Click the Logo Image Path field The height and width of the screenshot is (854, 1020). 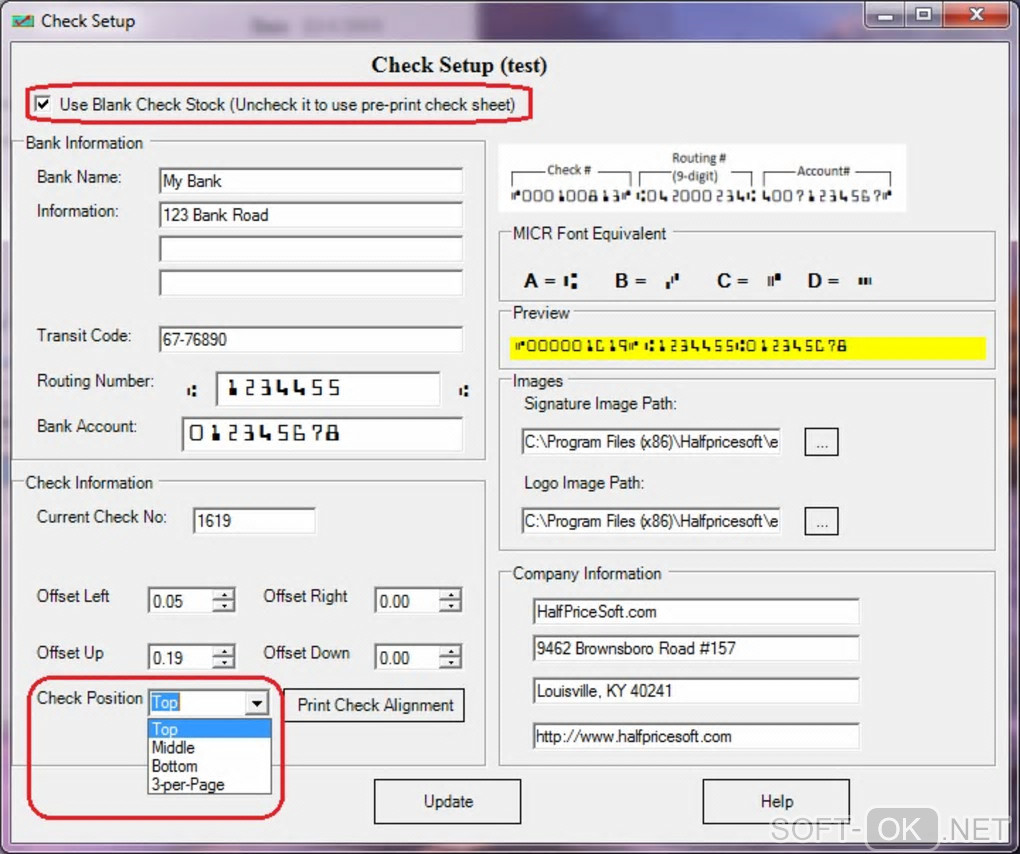pos(651,521)
